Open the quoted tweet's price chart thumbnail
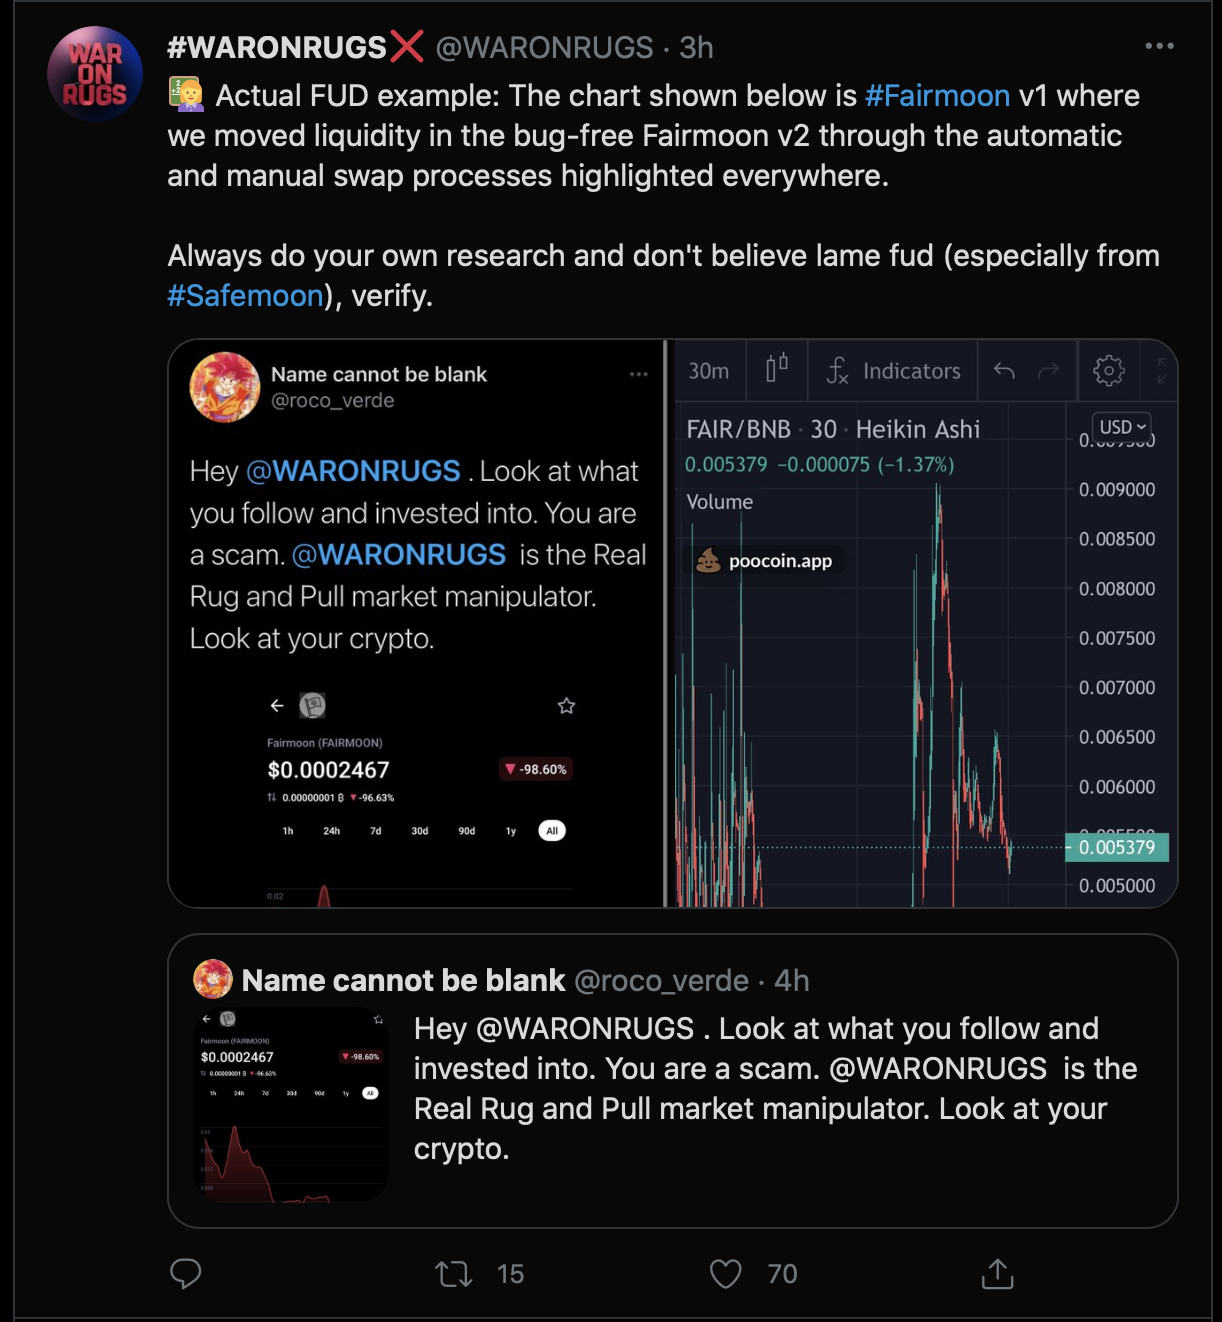 pos(291,1105)
